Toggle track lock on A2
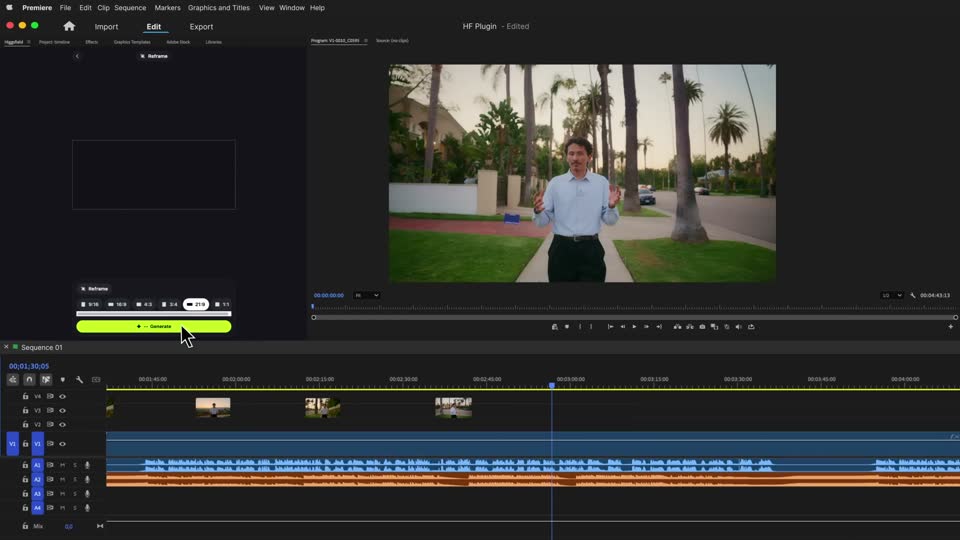Viewport: 960px width, 540px height. 25,479
